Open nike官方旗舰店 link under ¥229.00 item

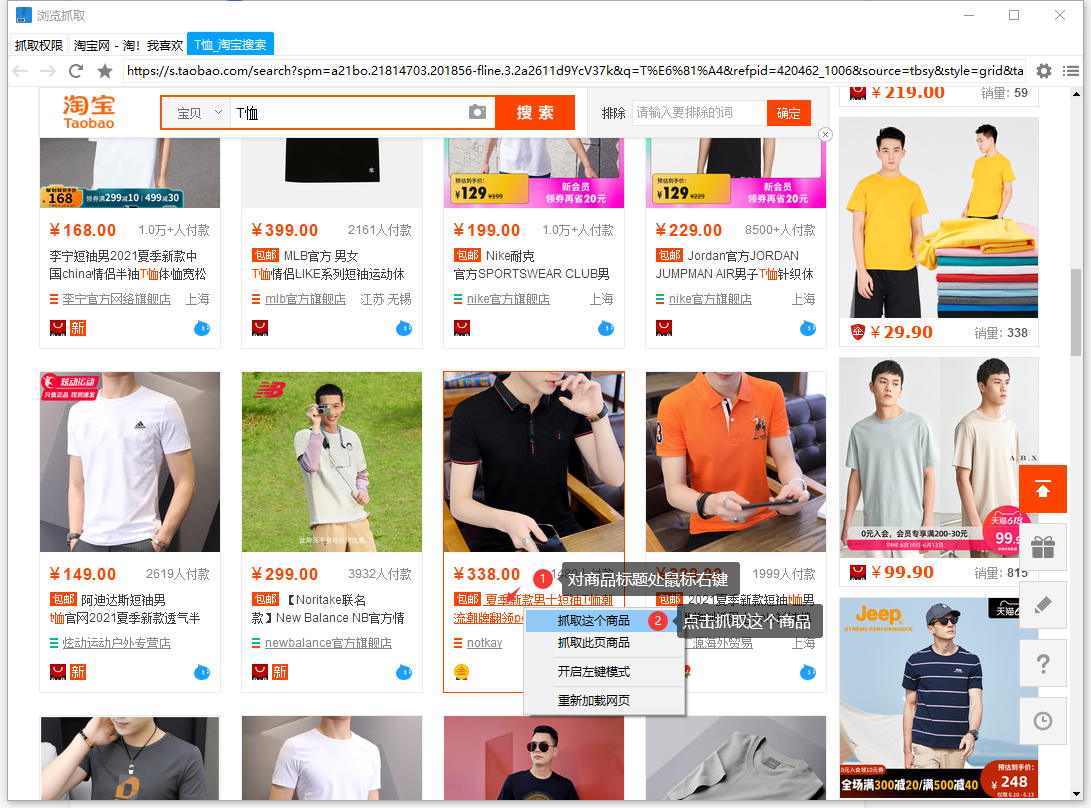[x=710, y=299]
